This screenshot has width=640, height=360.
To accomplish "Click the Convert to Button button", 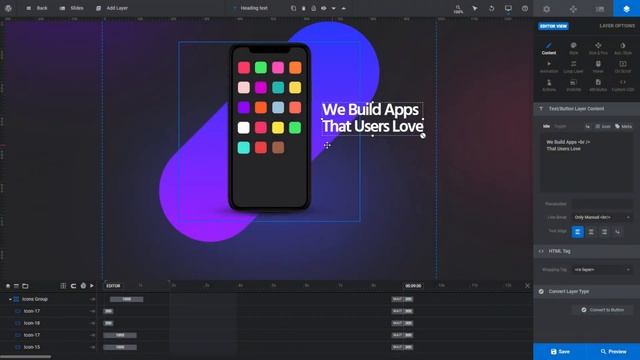I will tap(602, 310).
